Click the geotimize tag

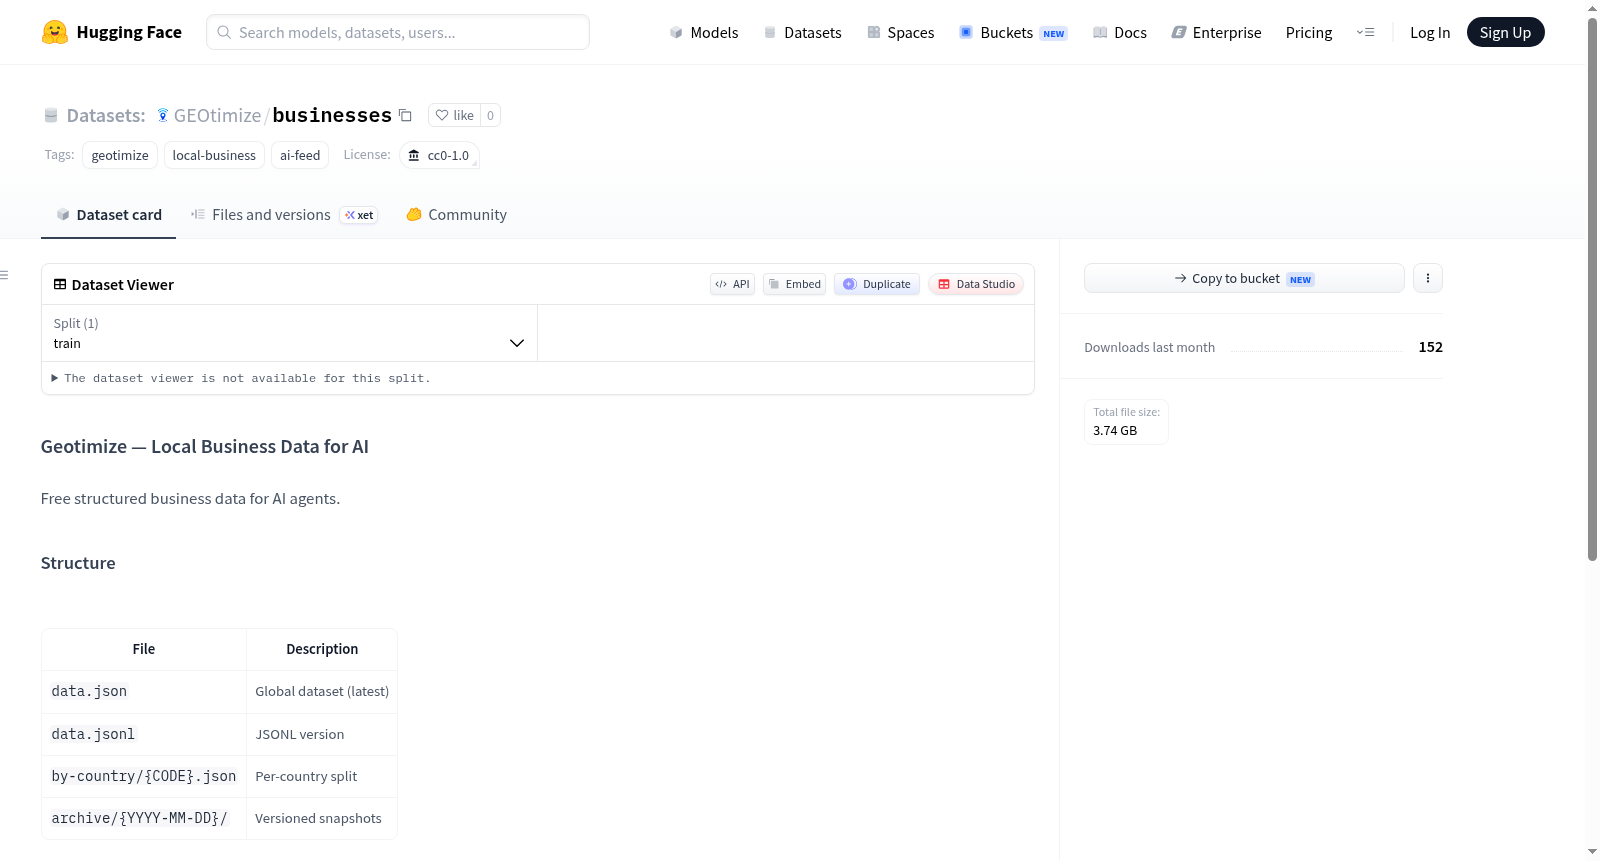pyautogui.click(x=120, y=155)
